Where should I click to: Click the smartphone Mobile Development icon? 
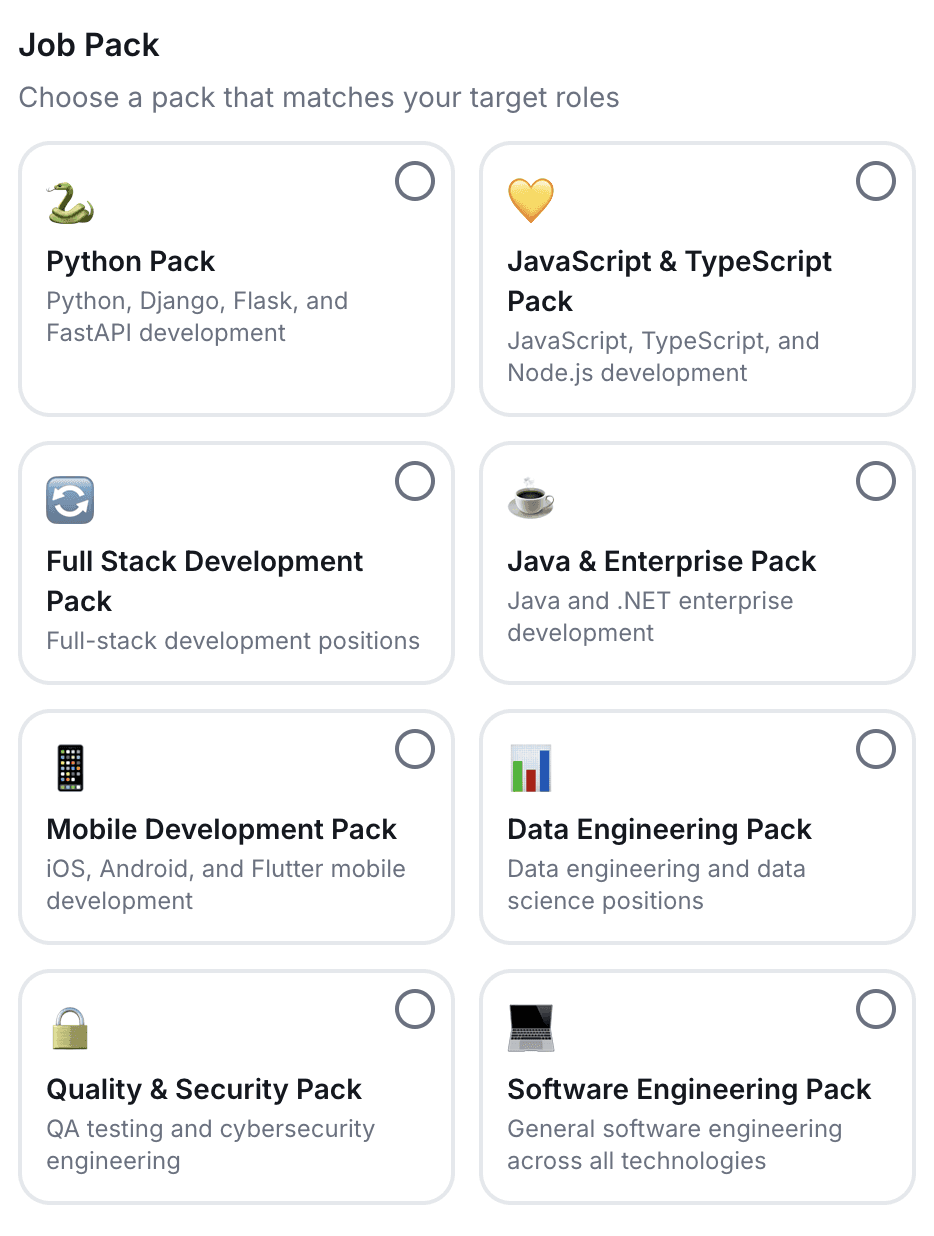coord(70,768)
